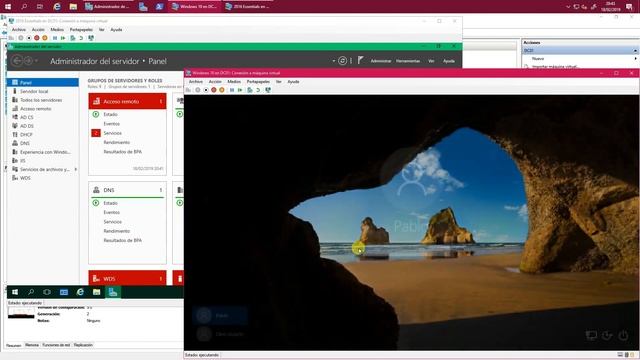Open Ayuda menu in Server Manager header
This screenshot has height=360, width=640.
tap(449, 61)
